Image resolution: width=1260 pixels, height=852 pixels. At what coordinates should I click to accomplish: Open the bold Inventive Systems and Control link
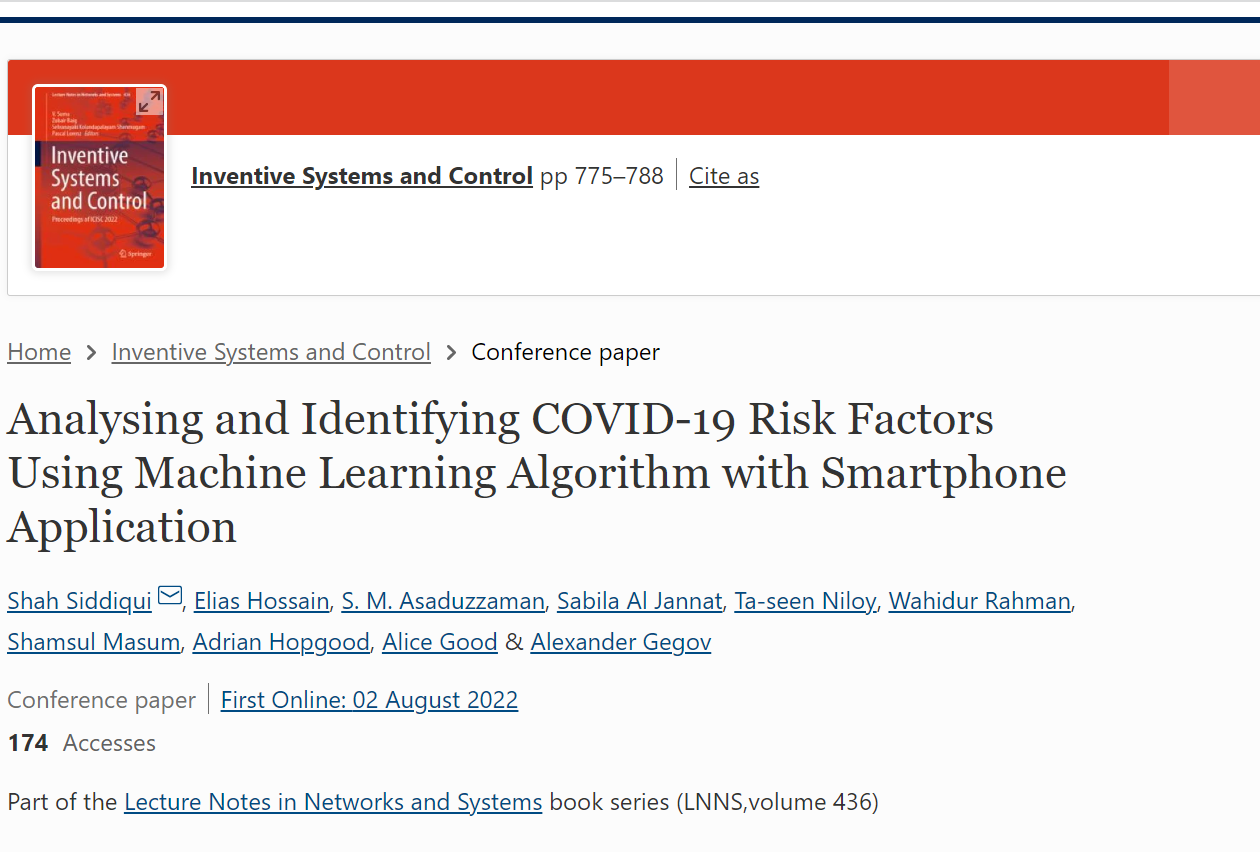click(362, 176)
